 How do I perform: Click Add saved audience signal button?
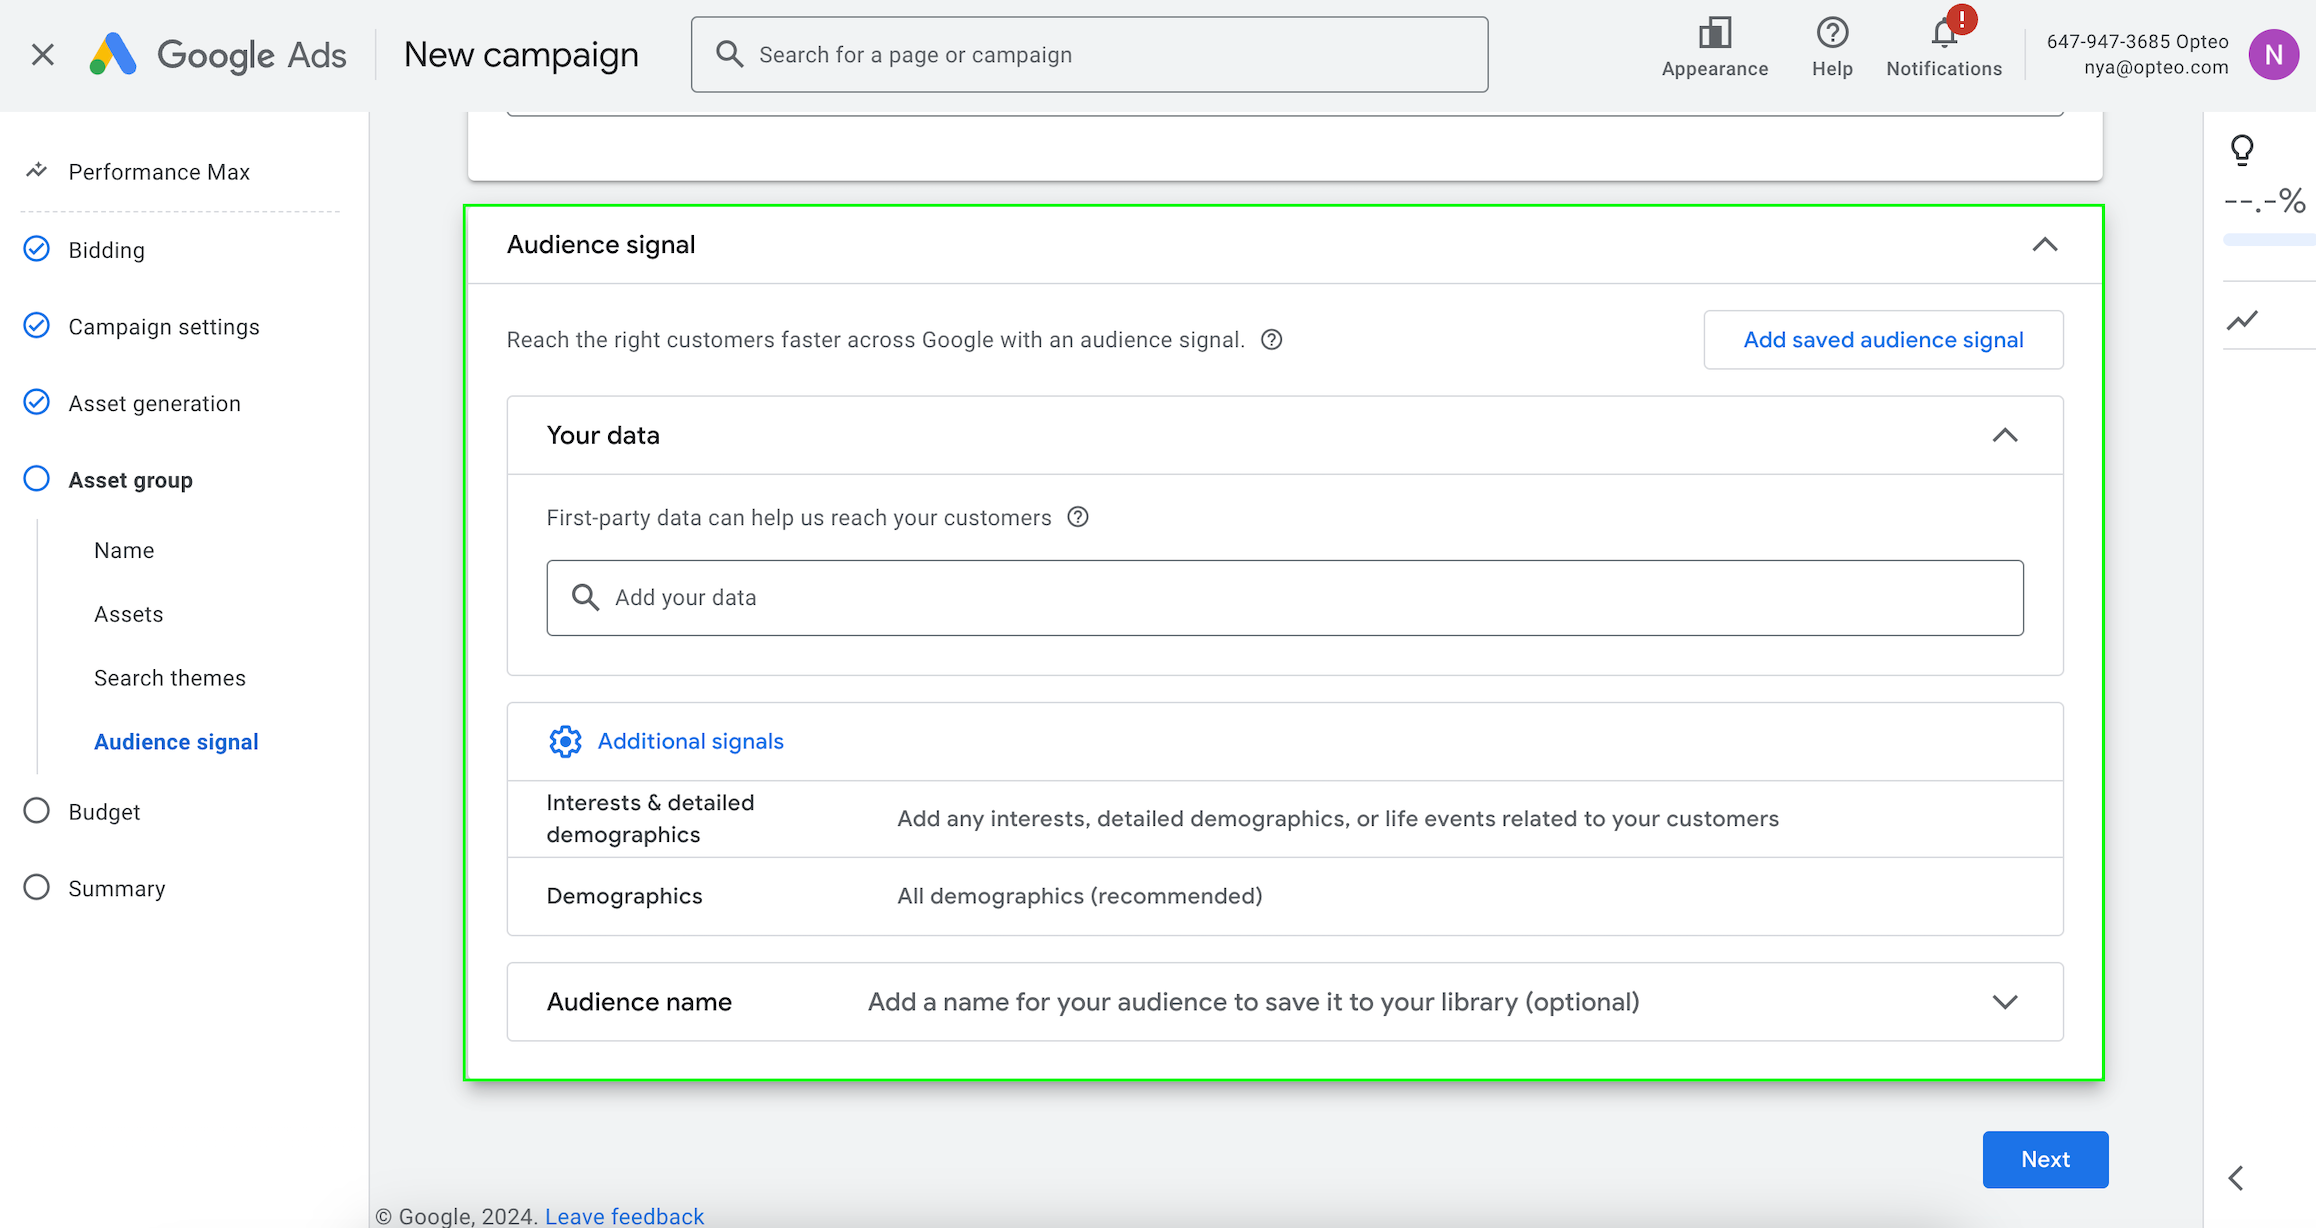(1883, 340)
